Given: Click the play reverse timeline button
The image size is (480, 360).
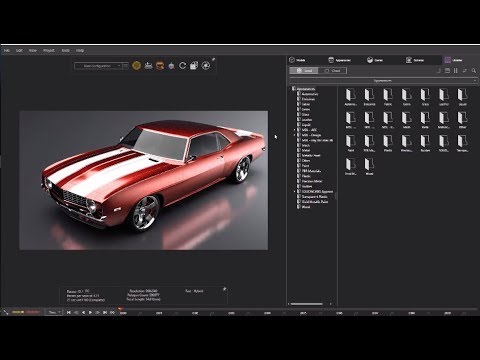Looking at the screenshot, I should pyautogui.click(x=83, y=312).
